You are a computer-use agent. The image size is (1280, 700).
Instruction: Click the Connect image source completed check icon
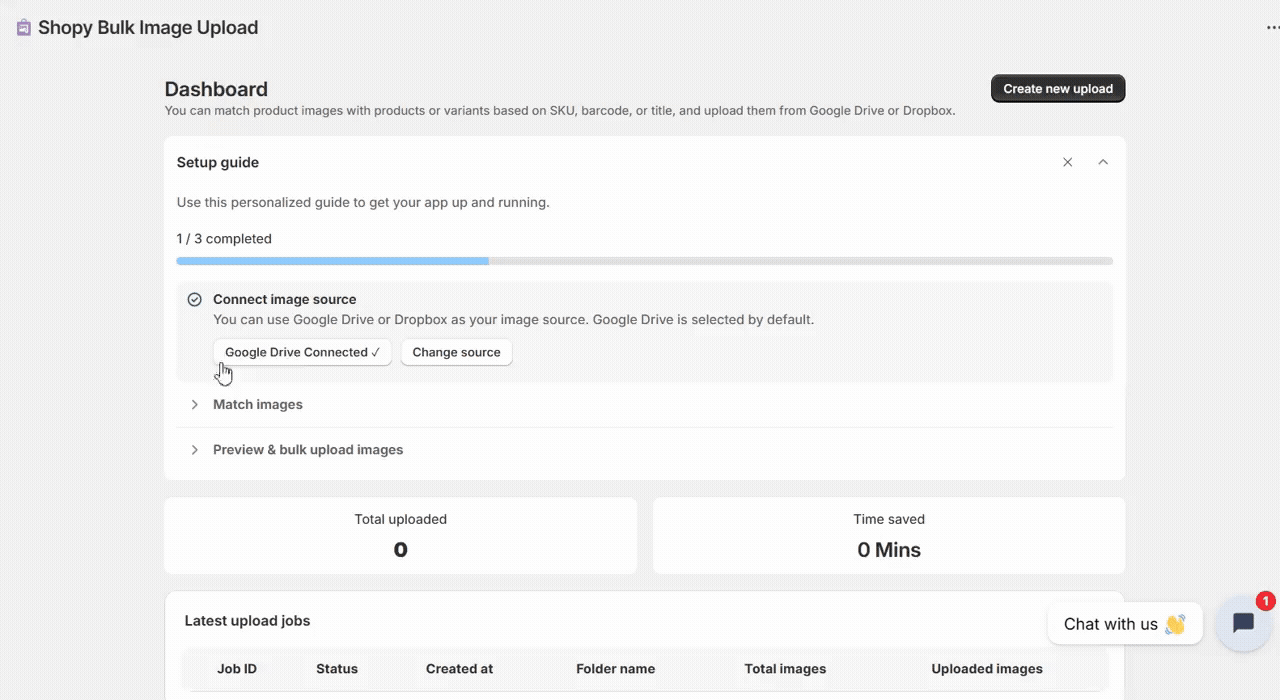(x=195, y=299)
